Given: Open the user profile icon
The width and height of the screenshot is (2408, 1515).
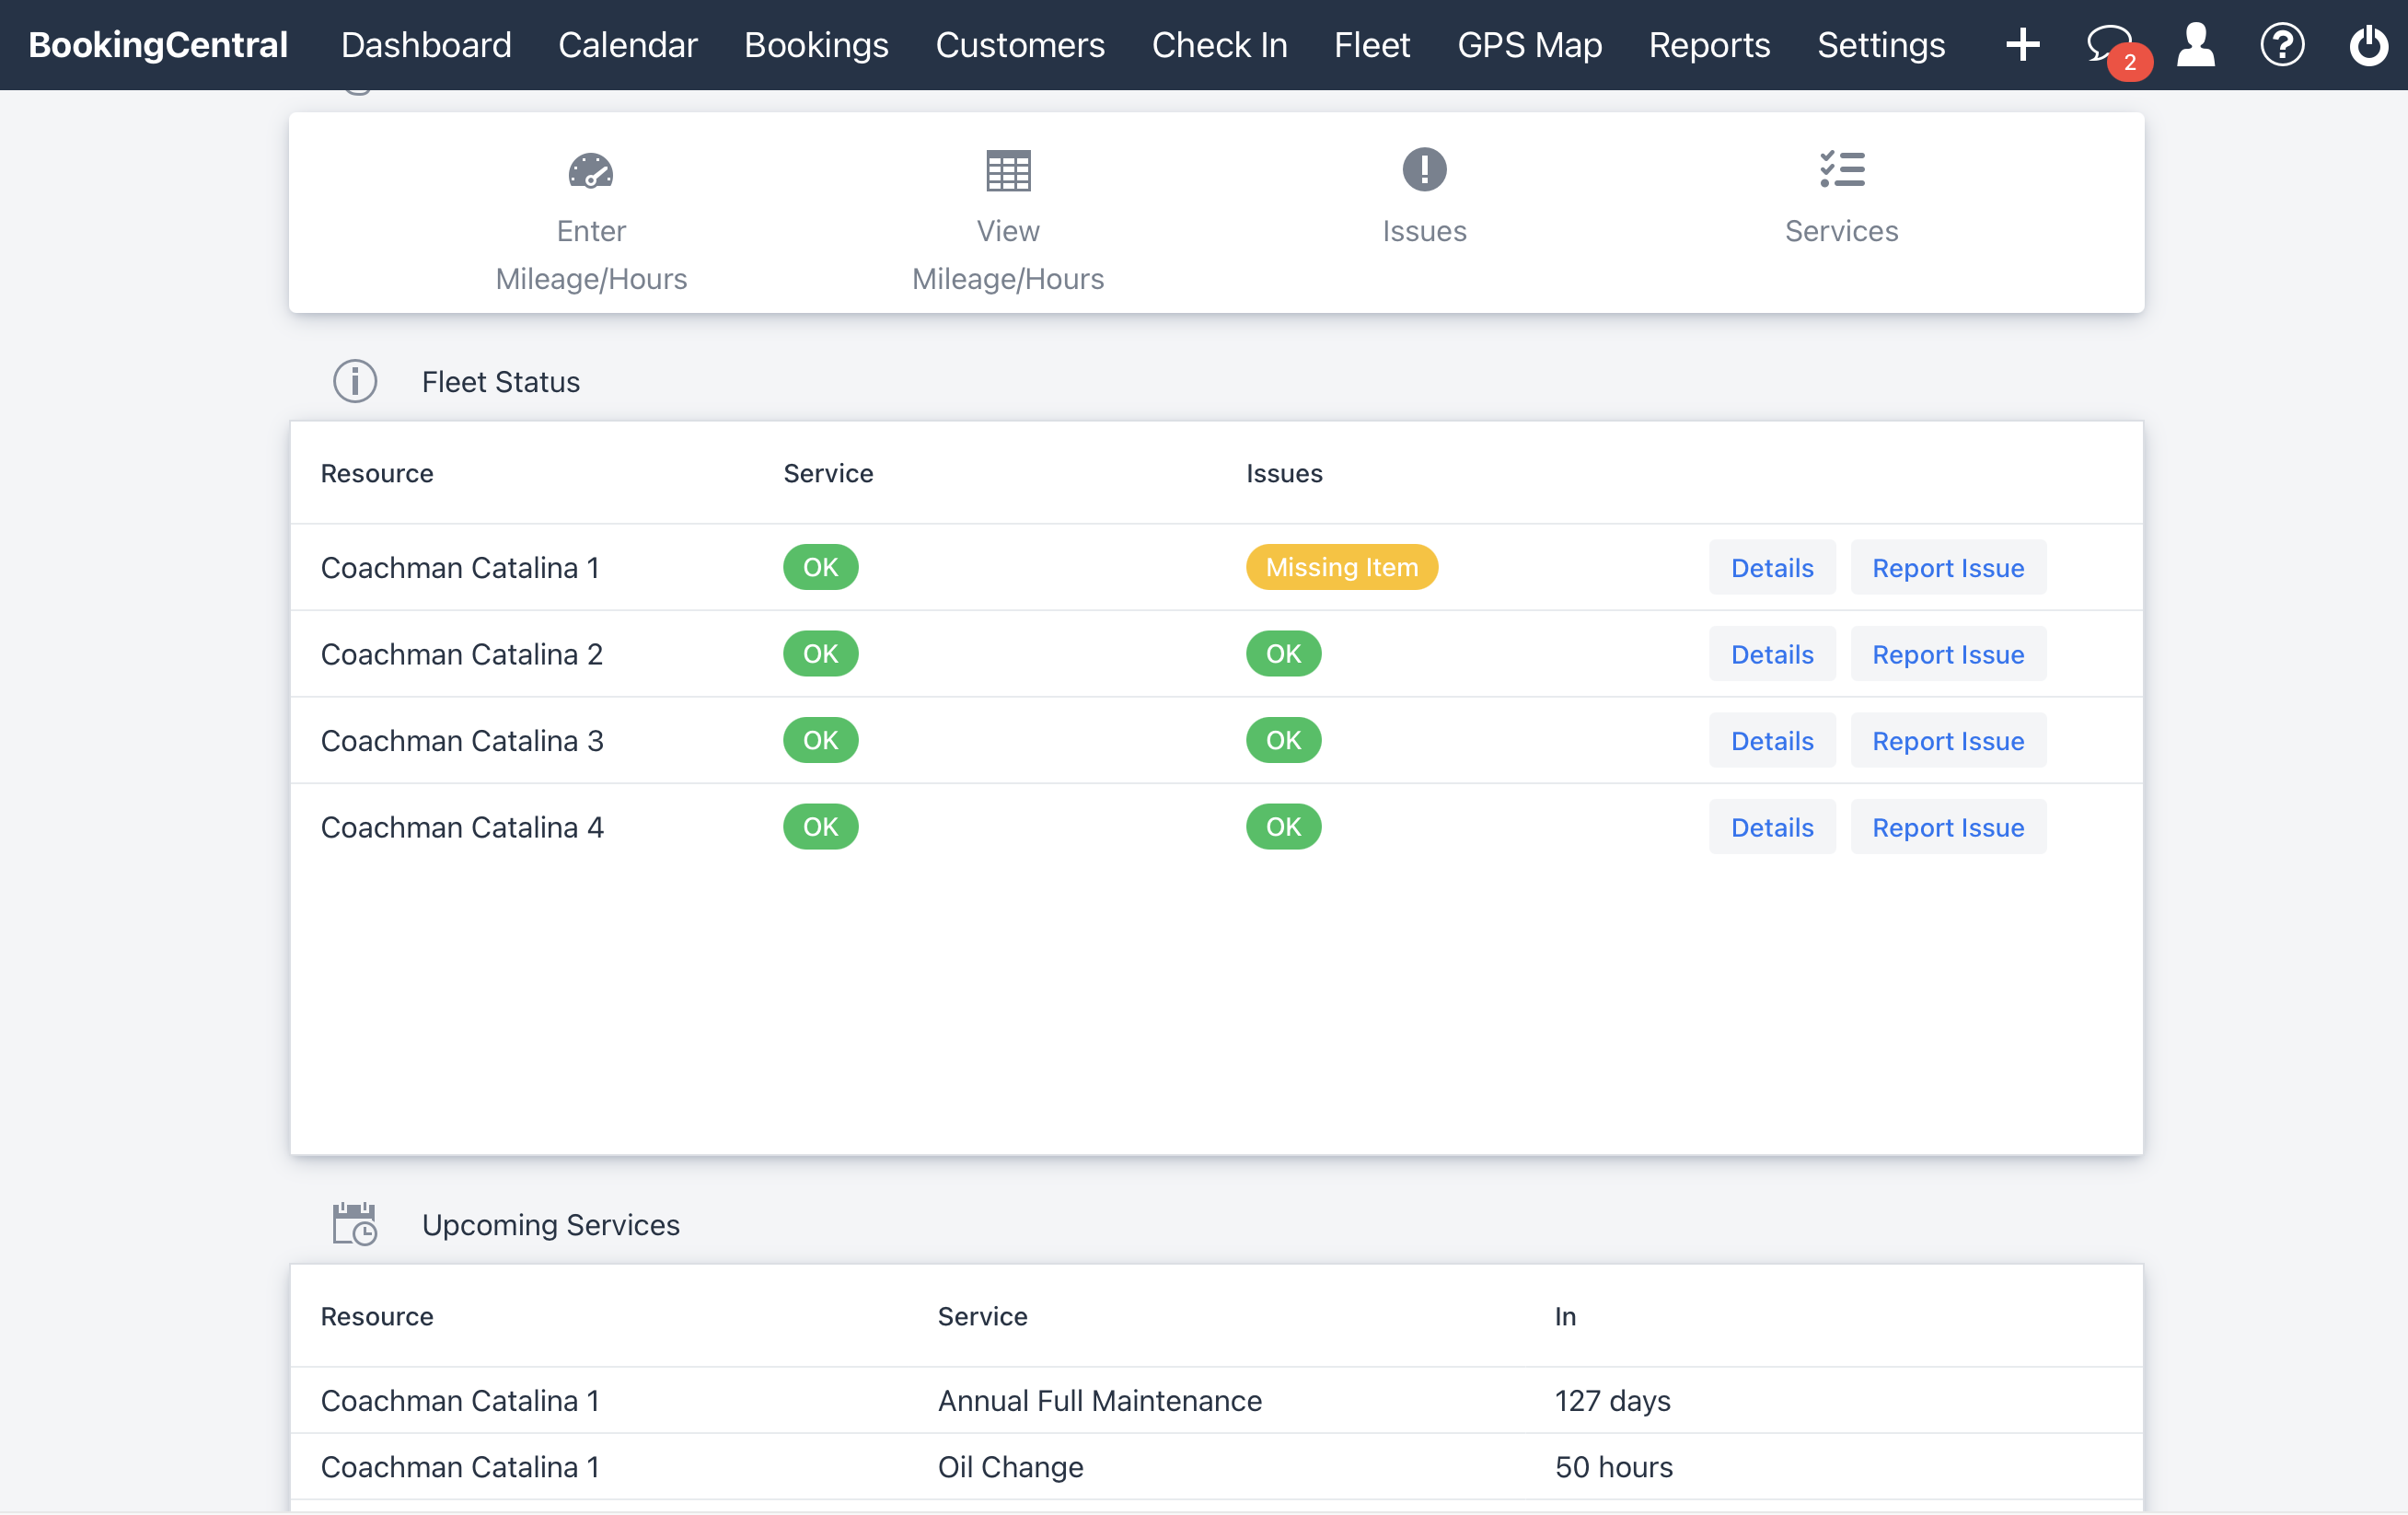Looking at the screenshot, I should pyautogui.click(x=2196, y=45).
